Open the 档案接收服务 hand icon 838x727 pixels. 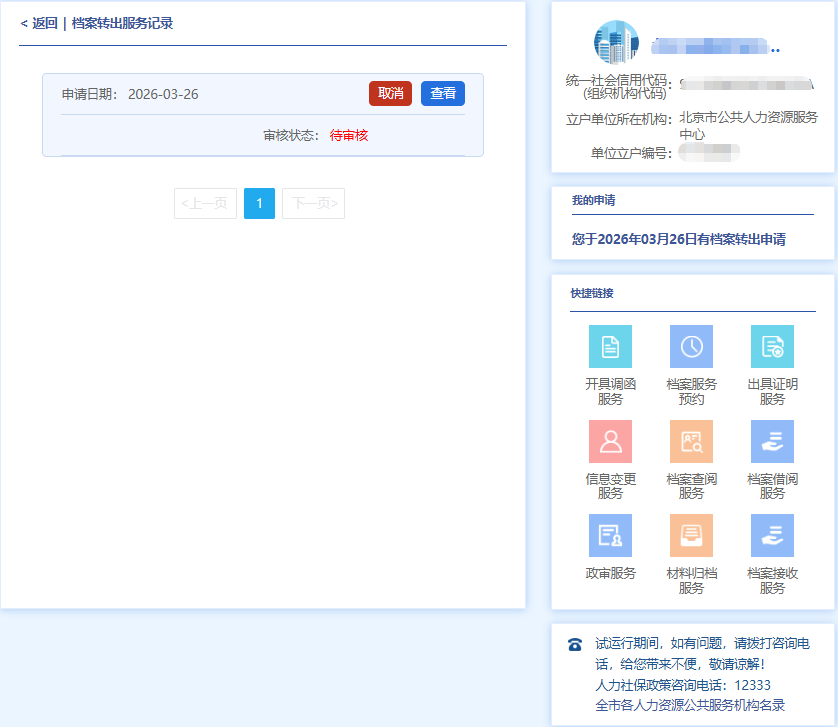(772, 535)
